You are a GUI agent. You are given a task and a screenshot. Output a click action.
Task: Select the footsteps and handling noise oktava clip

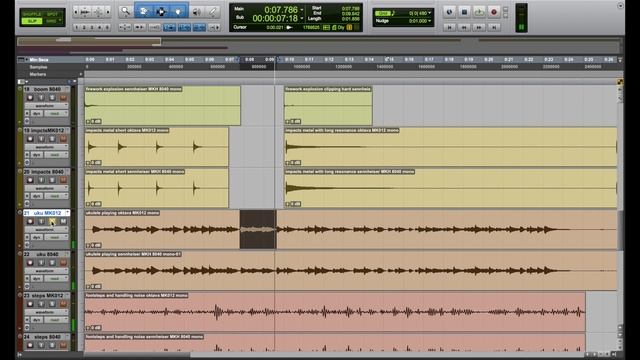pyautogui.click(x=335, y=312)
